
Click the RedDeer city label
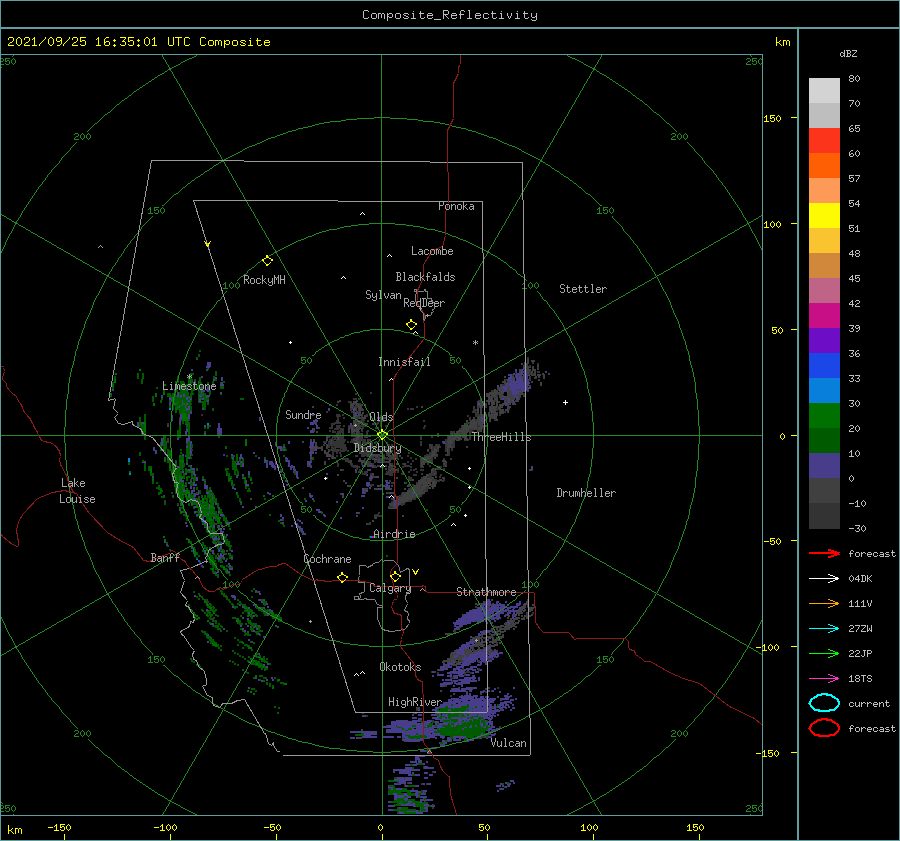coord(424,303)
